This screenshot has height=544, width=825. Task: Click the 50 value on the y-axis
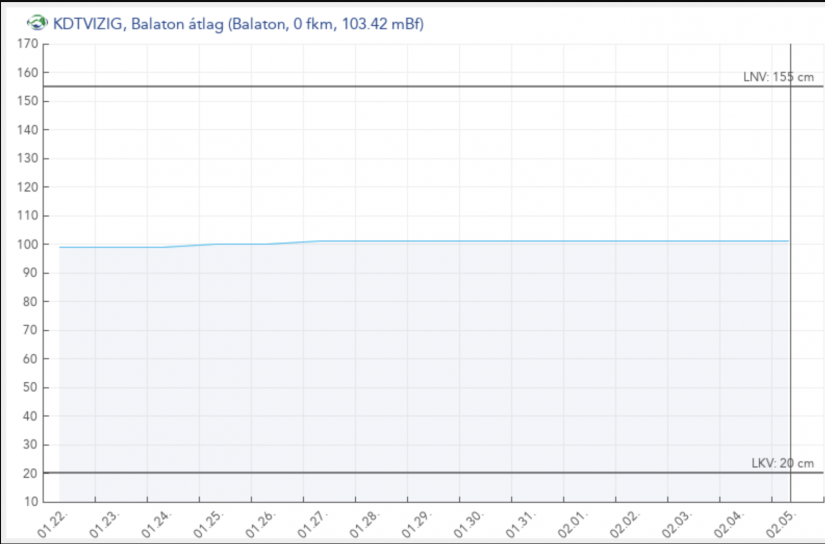(x=29, y=387)
